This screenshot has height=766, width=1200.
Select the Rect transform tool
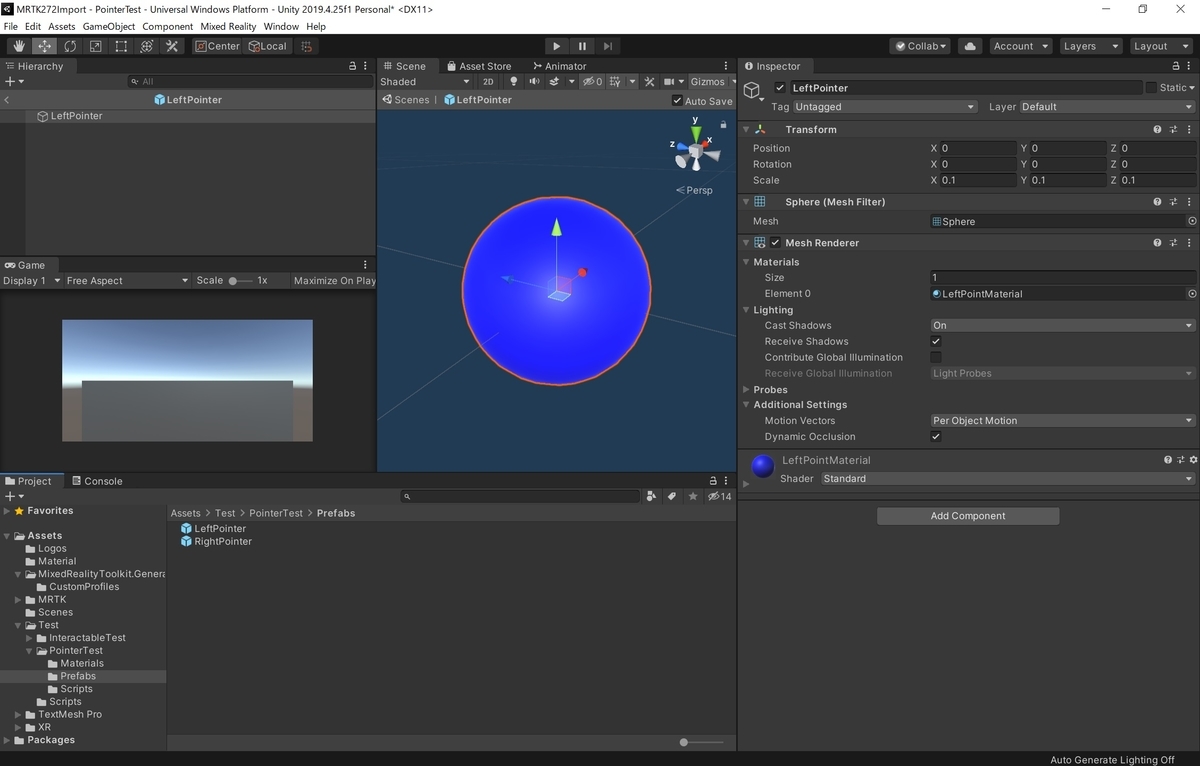click(121, 46)
